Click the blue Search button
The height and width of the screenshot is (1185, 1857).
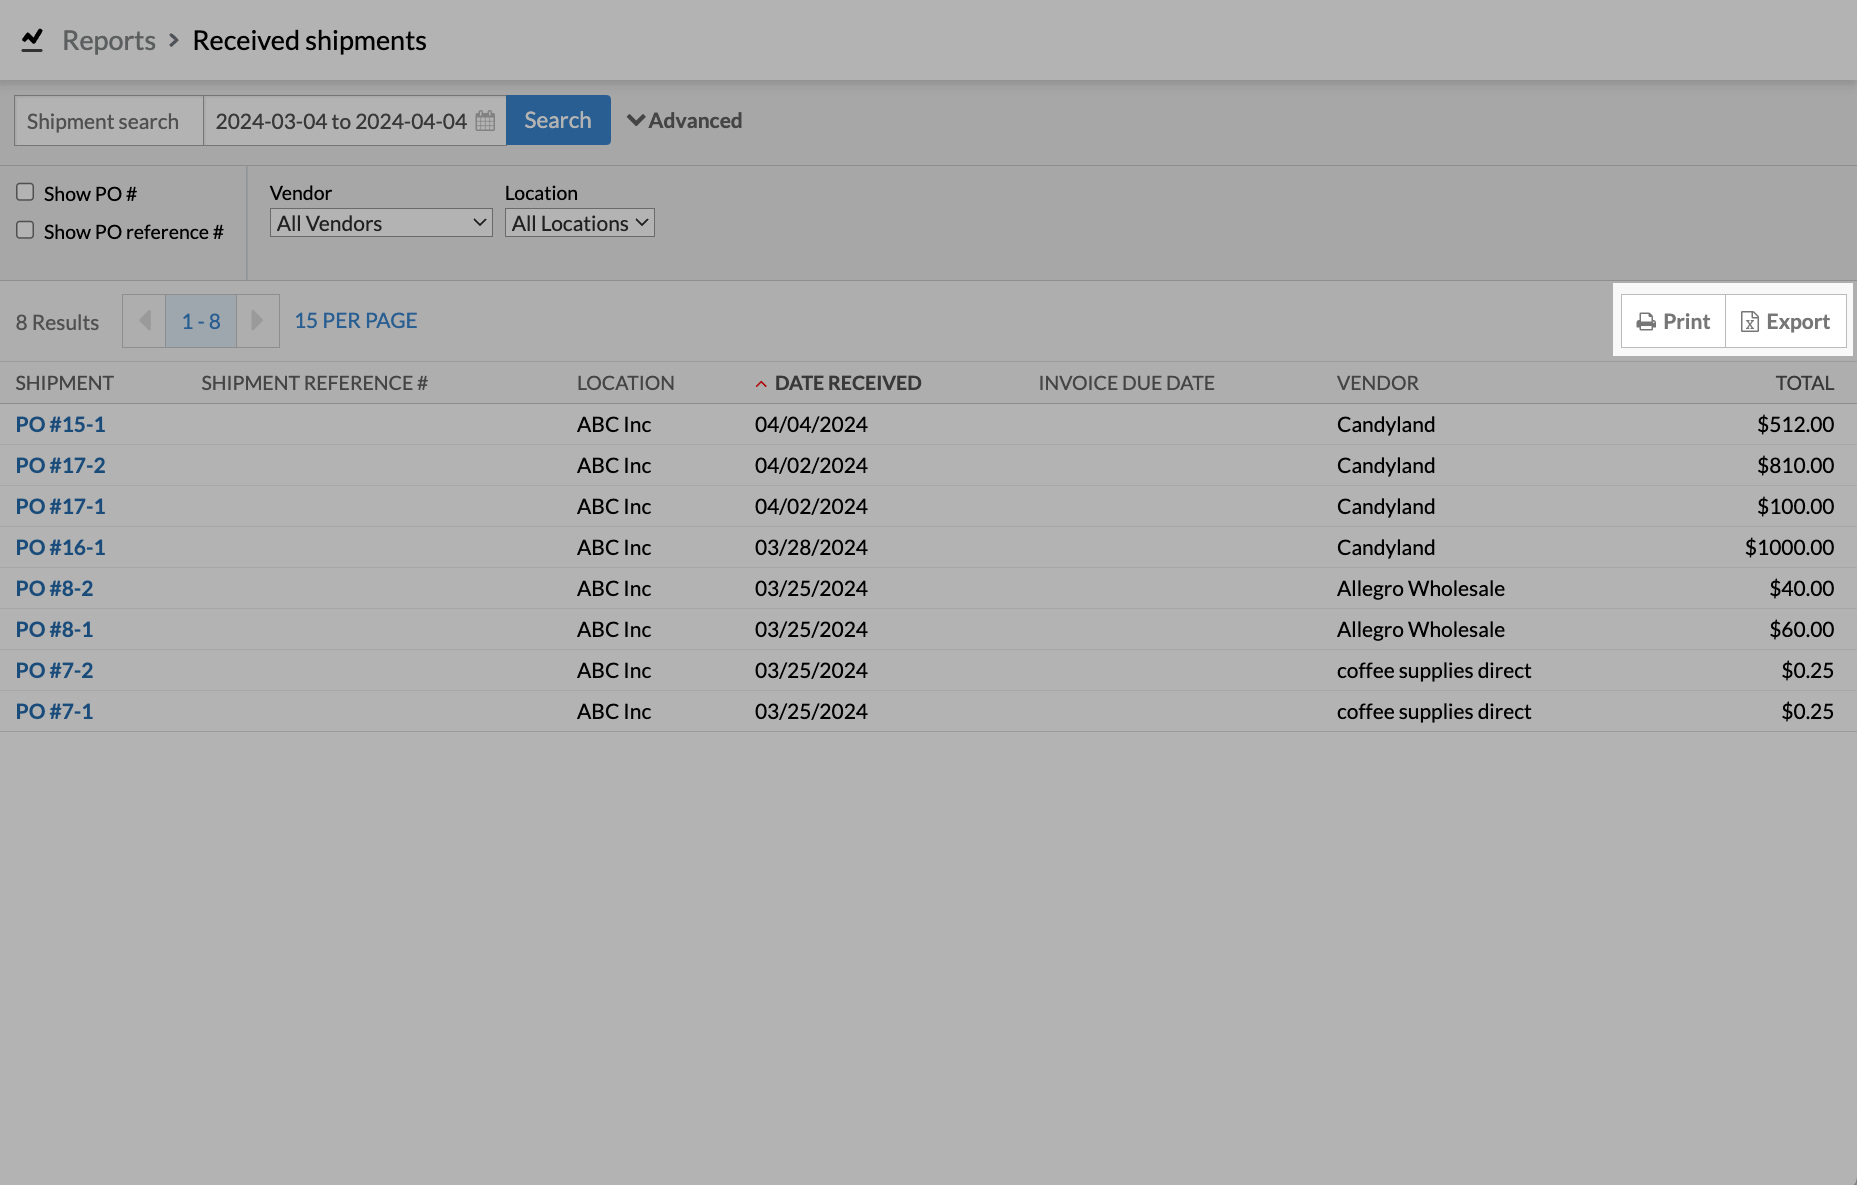click(557, 120)
